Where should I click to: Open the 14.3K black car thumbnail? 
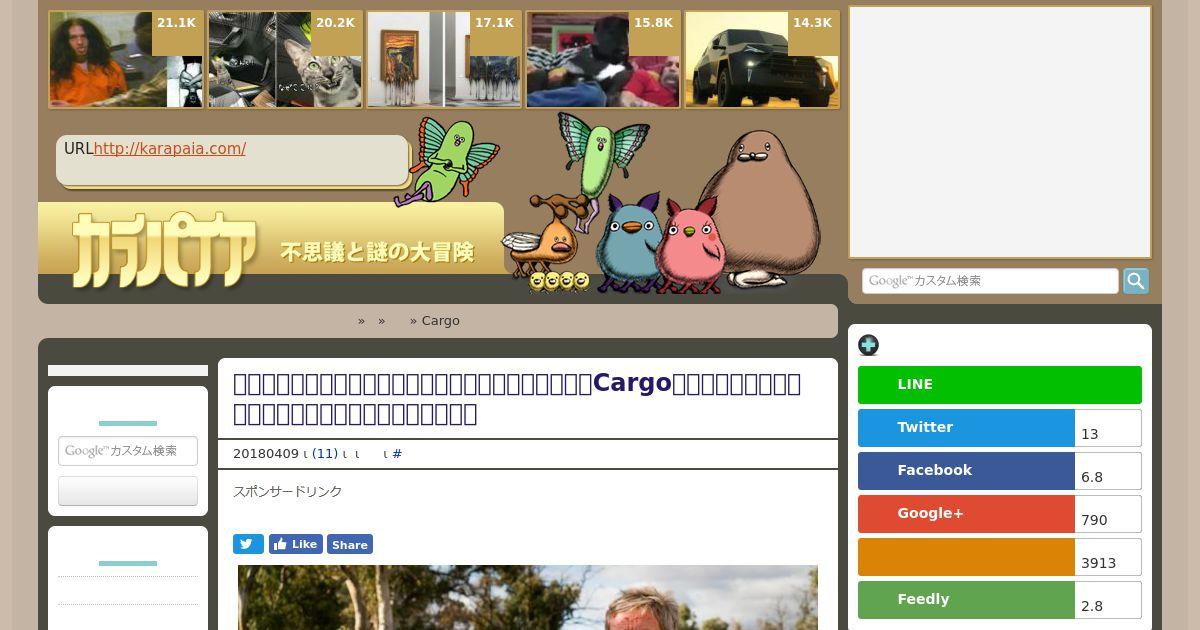(762, 59)
